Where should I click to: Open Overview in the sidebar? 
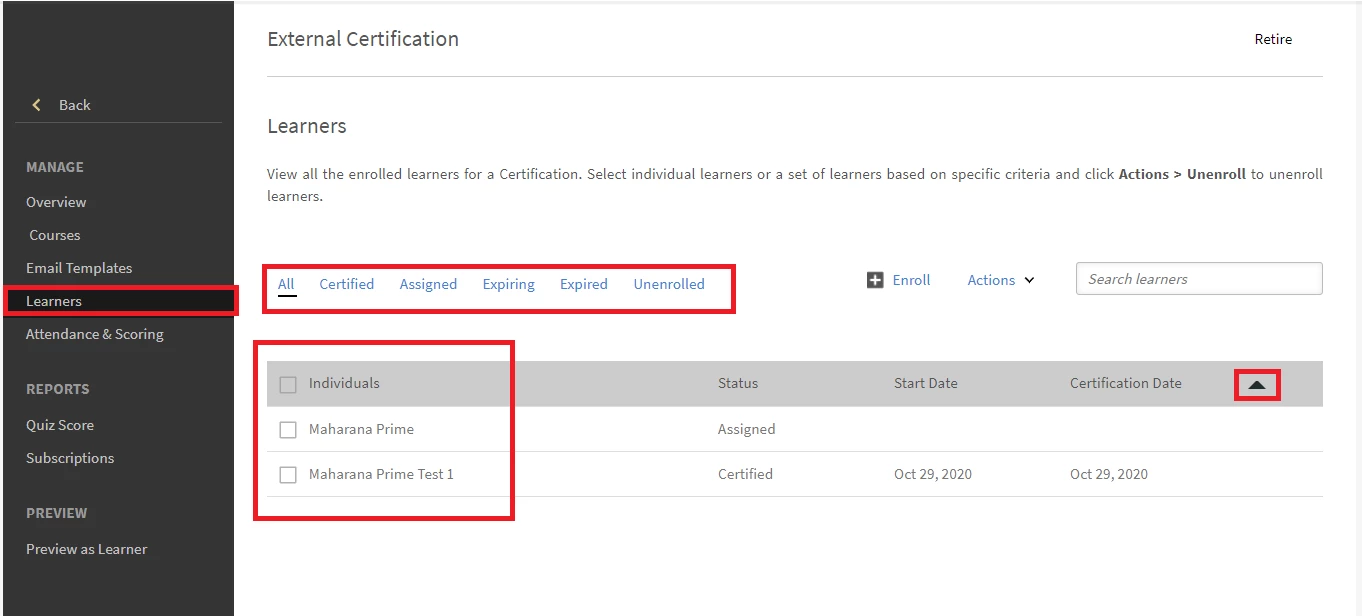click(56, 202)
